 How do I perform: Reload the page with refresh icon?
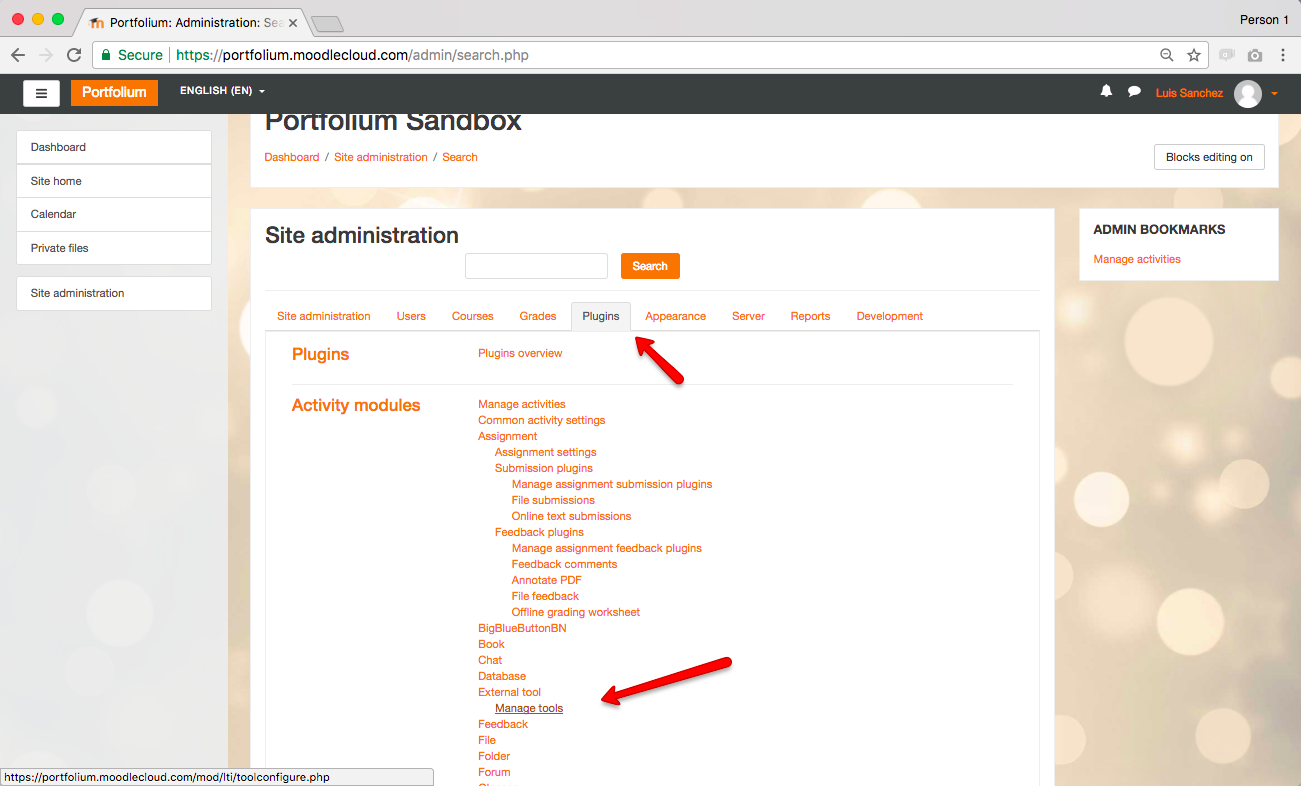[74, 55]
